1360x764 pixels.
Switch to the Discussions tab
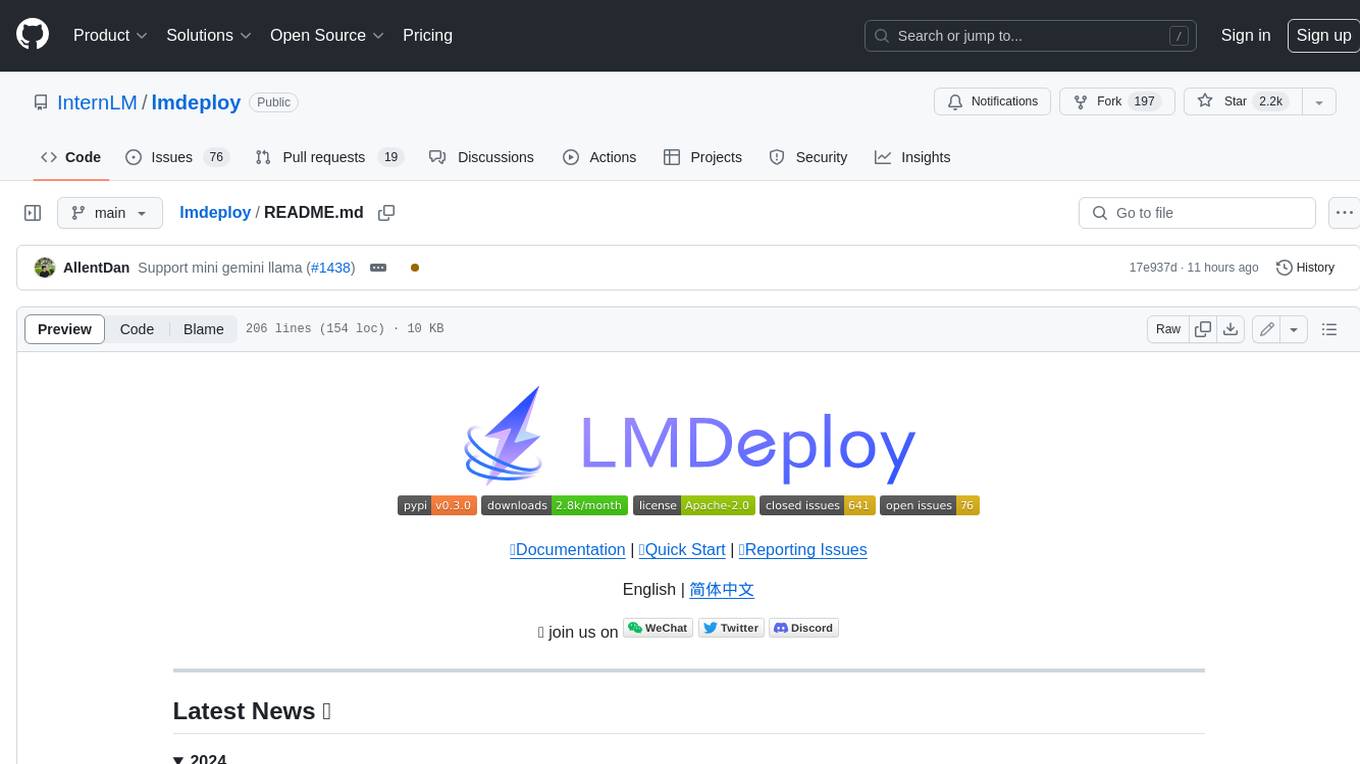(x=481, y=157)
